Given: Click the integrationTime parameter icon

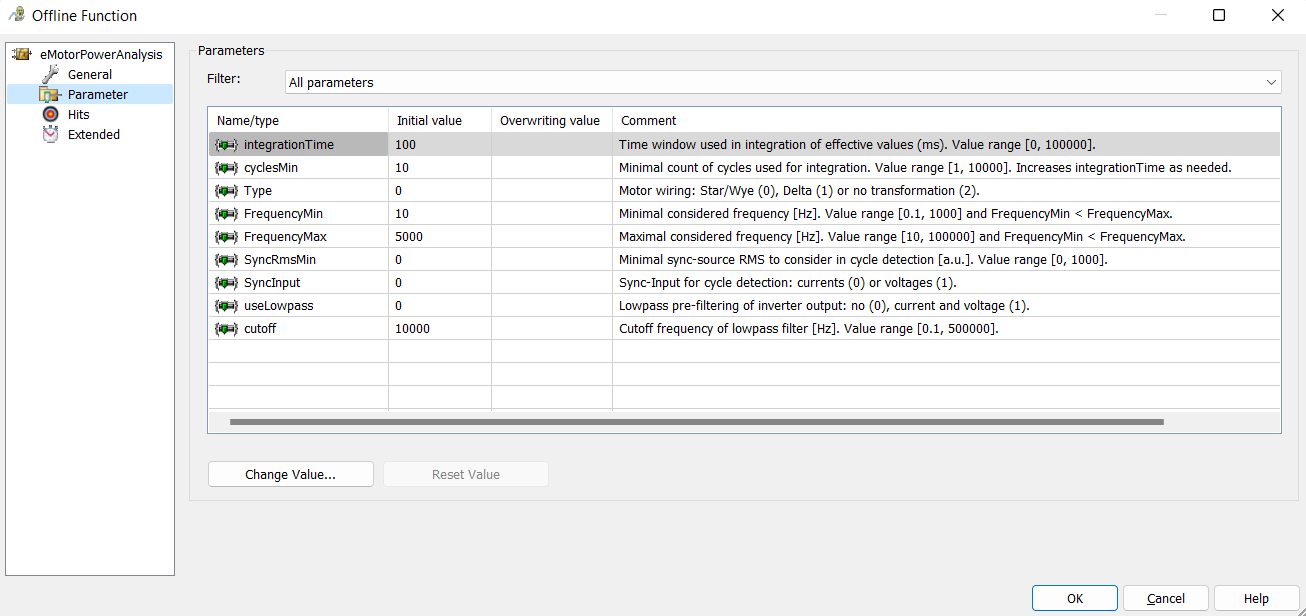Looking at the screenshot, I should 226,145.
